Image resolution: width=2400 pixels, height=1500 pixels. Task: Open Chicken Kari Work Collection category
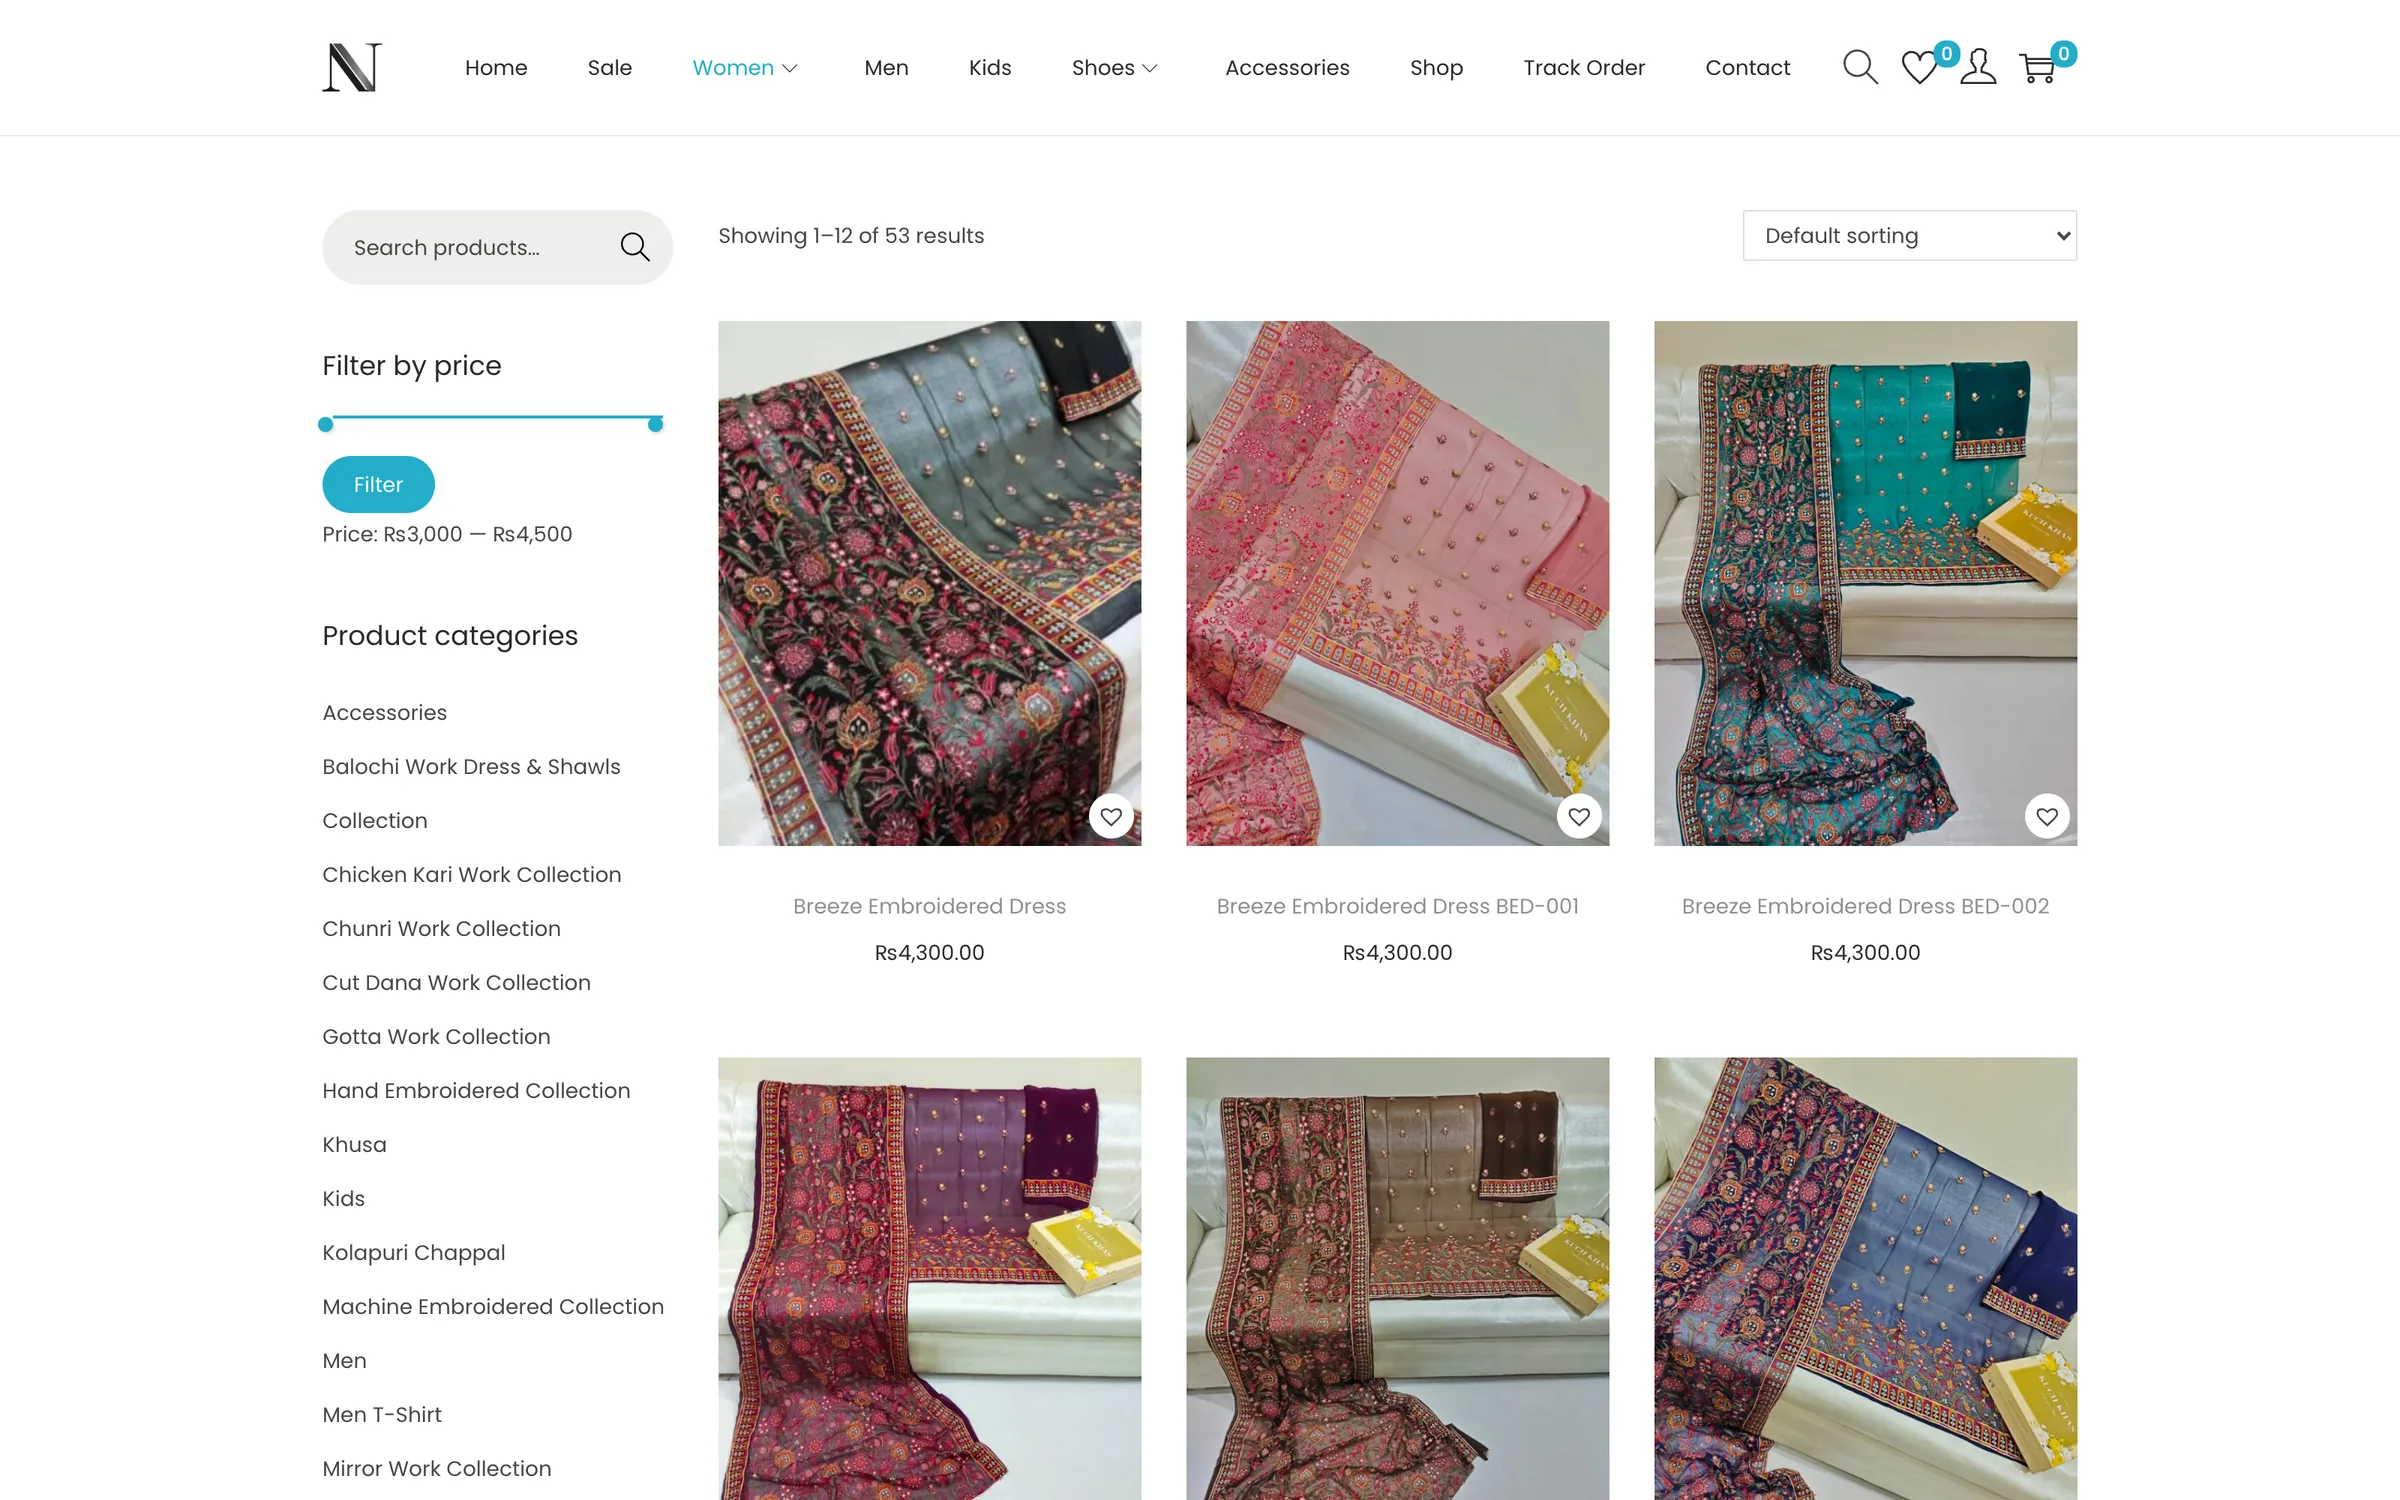click(x=471, y=874)
